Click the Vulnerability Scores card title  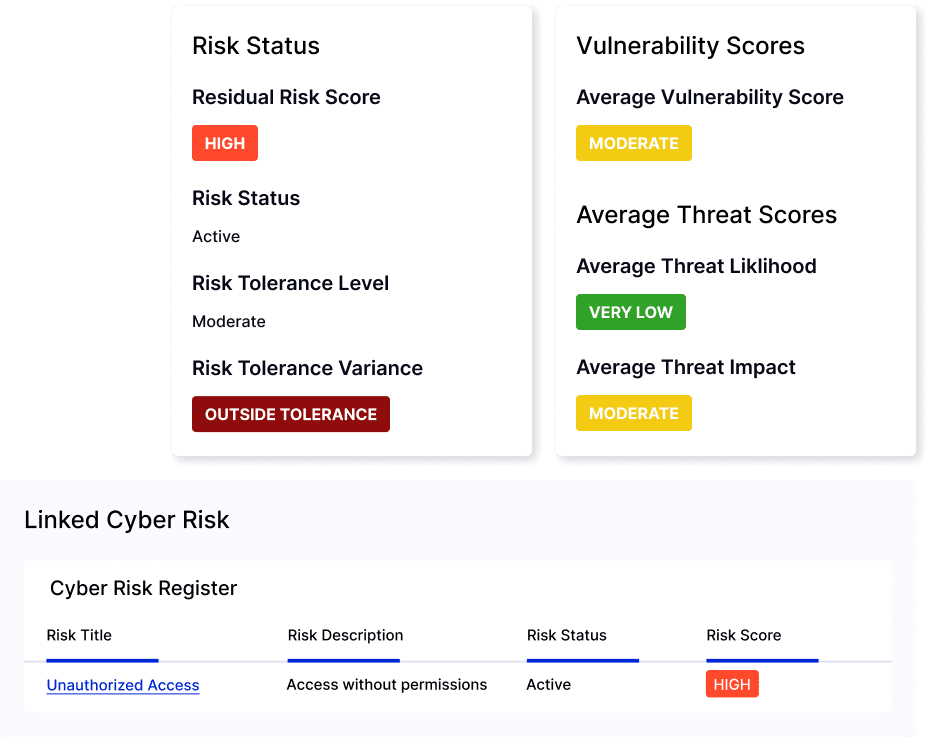[x=691, y=46]
